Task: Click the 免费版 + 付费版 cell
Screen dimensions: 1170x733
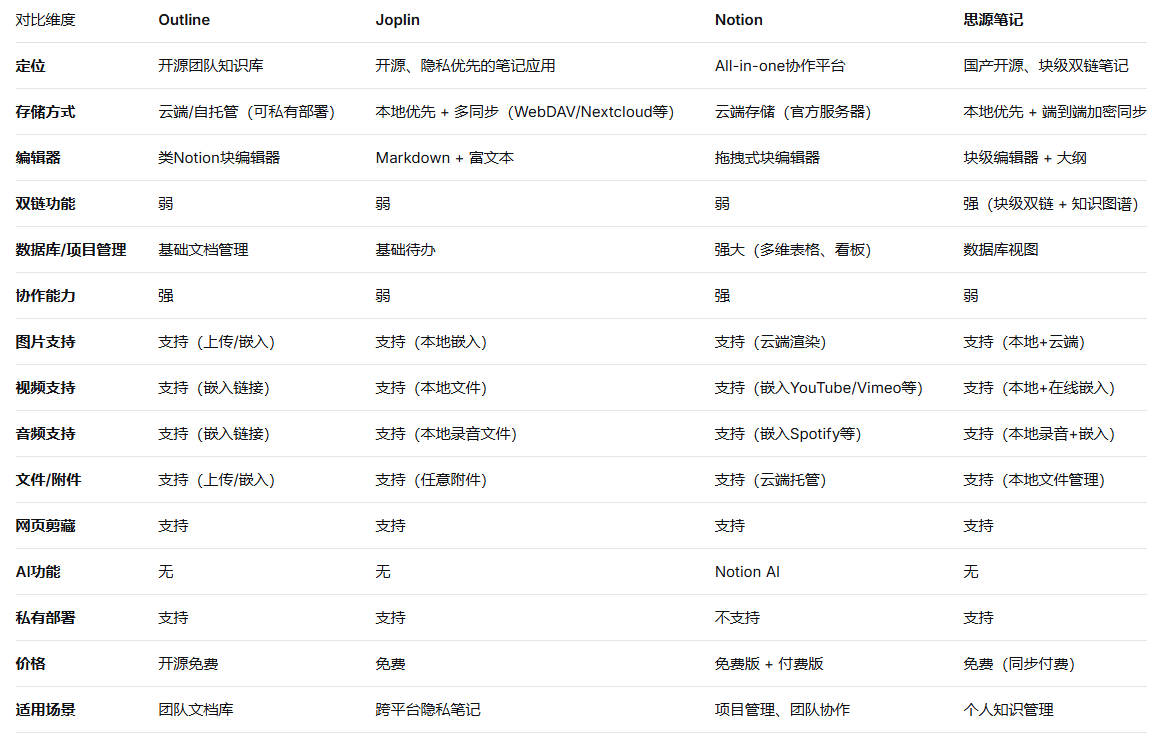Action: tap(769, 664)
